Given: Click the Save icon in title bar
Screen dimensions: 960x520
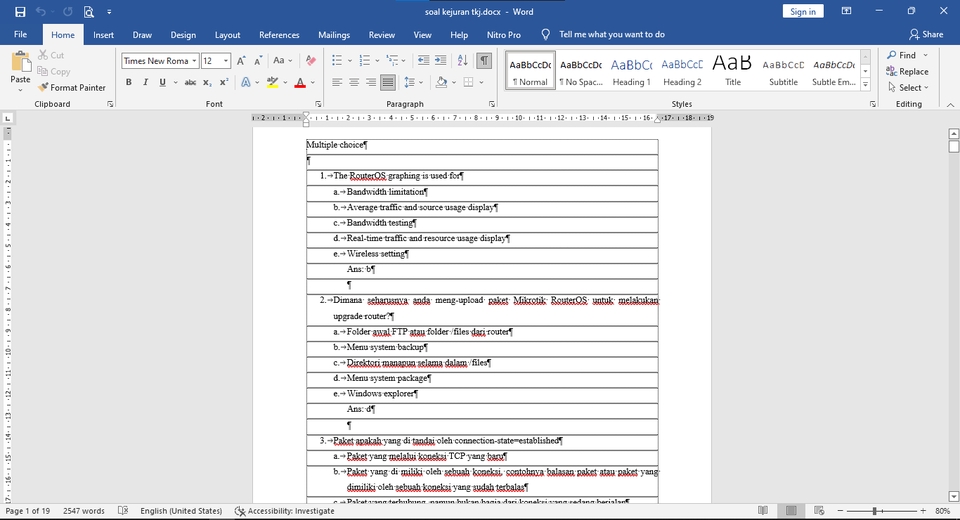Looking at the screenshot, I should (20, 12).
